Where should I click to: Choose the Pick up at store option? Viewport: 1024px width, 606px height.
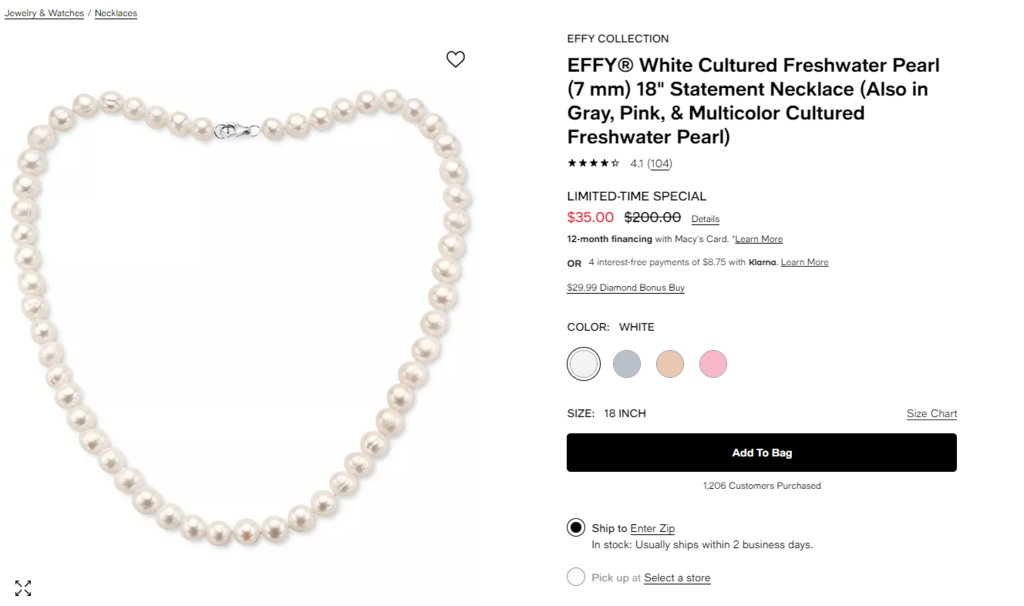click(576, 577)
